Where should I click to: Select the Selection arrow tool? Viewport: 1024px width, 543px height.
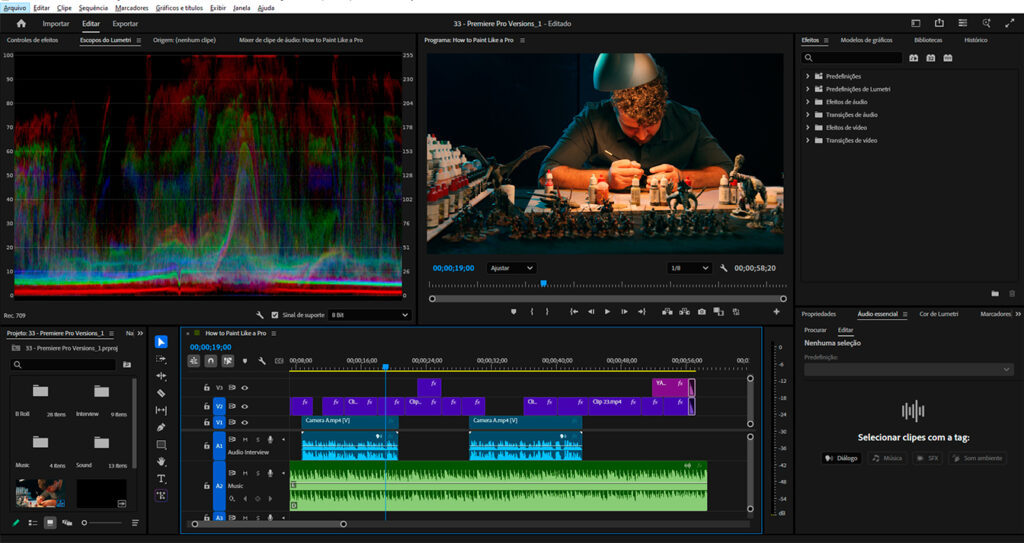(161, 342)
